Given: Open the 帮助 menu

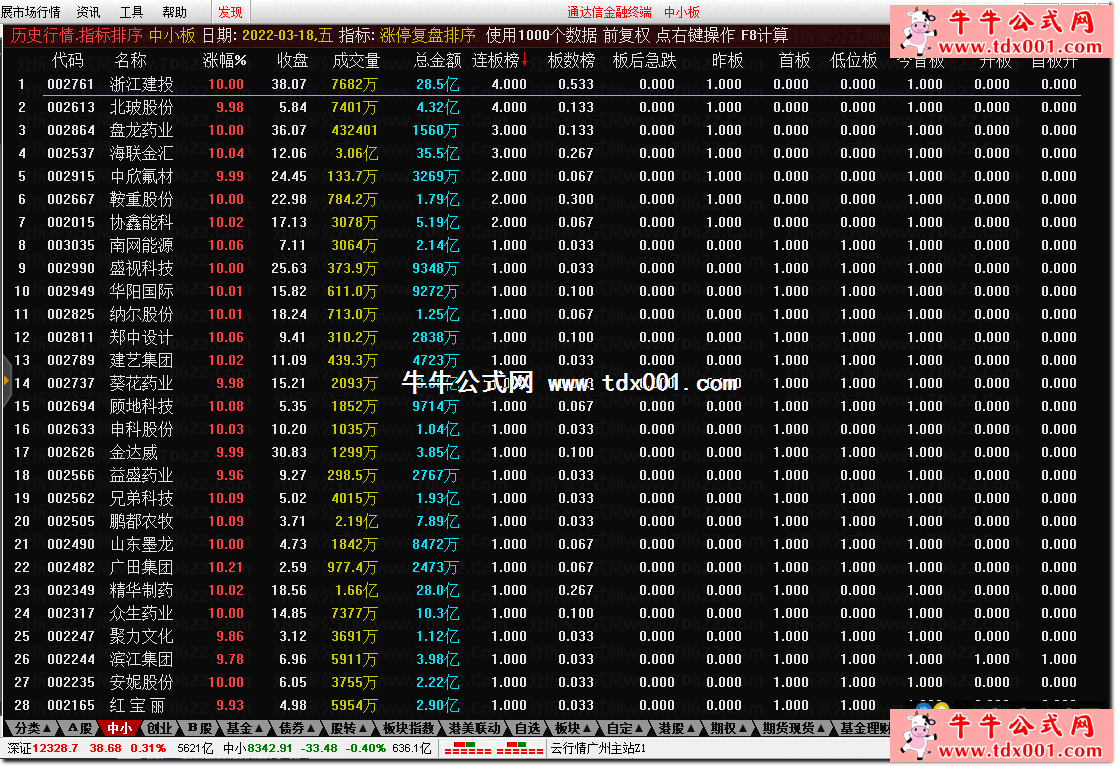Looking at the screenshot, I should point(174,12).
